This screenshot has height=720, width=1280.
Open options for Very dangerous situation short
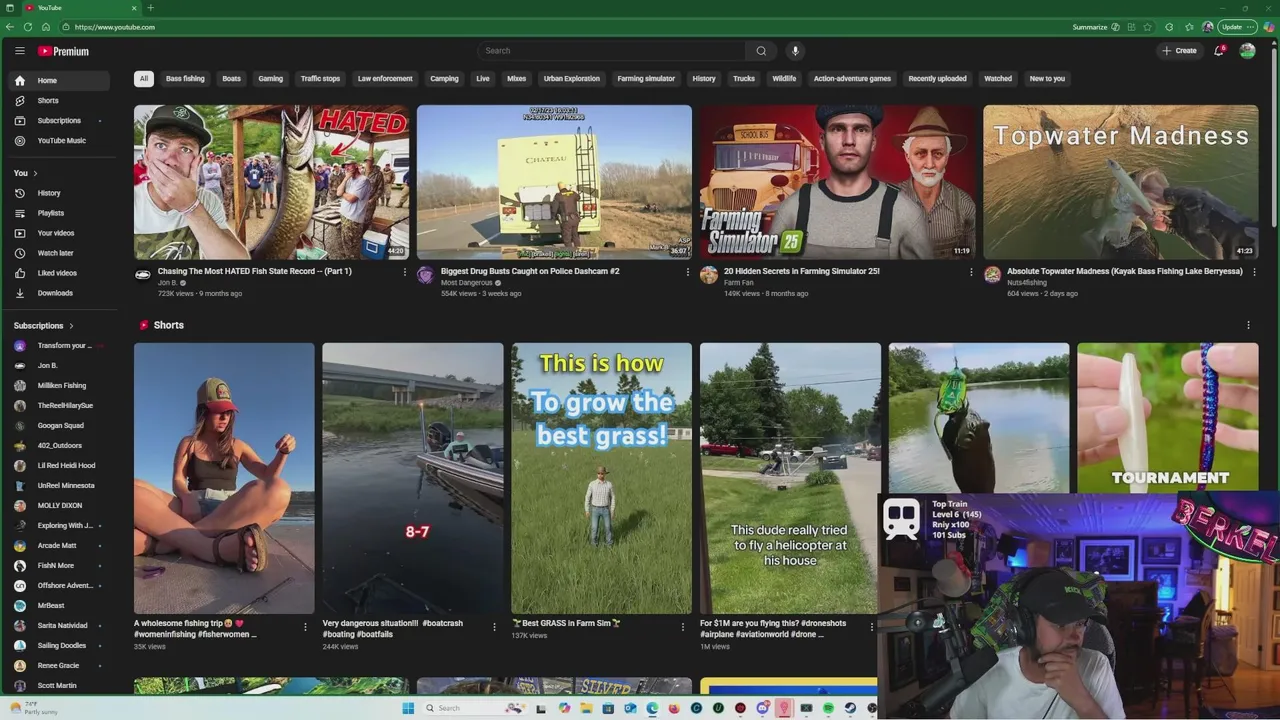[494, 627]
